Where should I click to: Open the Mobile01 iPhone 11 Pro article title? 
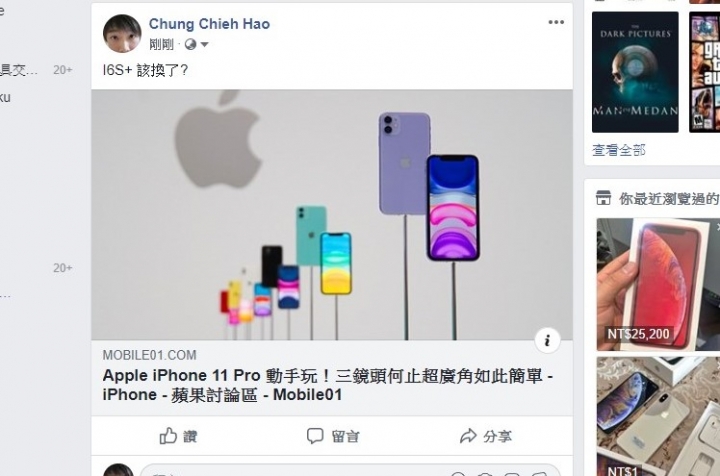[327, 385]
